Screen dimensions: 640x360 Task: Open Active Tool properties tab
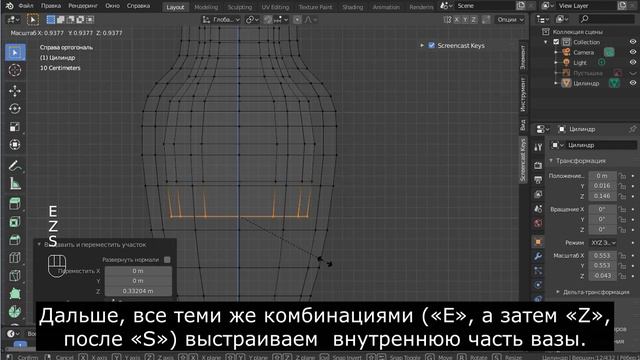pos(538,147)
